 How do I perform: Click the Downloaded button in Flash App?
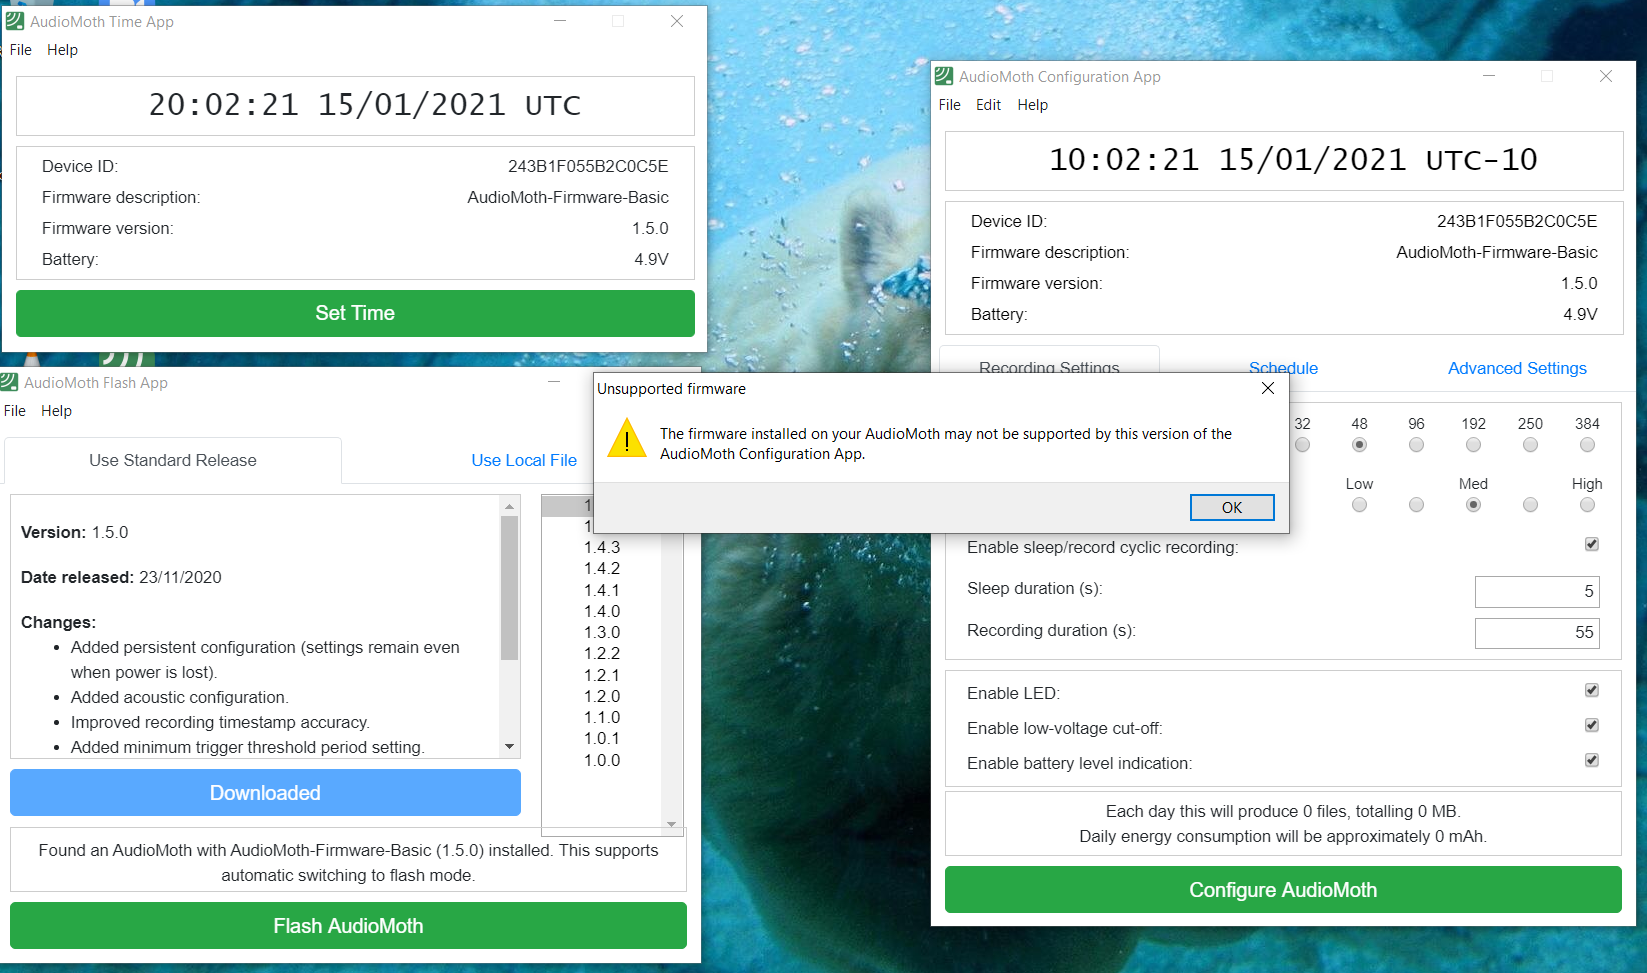[x=265, y=793]
